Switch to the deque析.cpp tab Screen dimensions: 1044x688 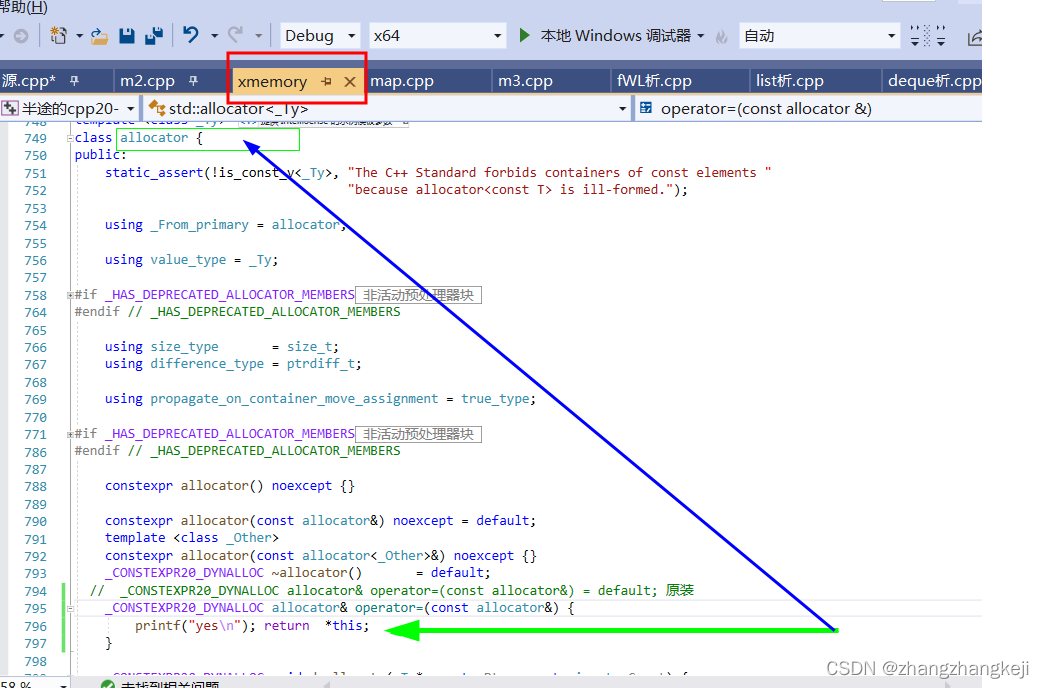pyautogui.click(x=934, y=81)
